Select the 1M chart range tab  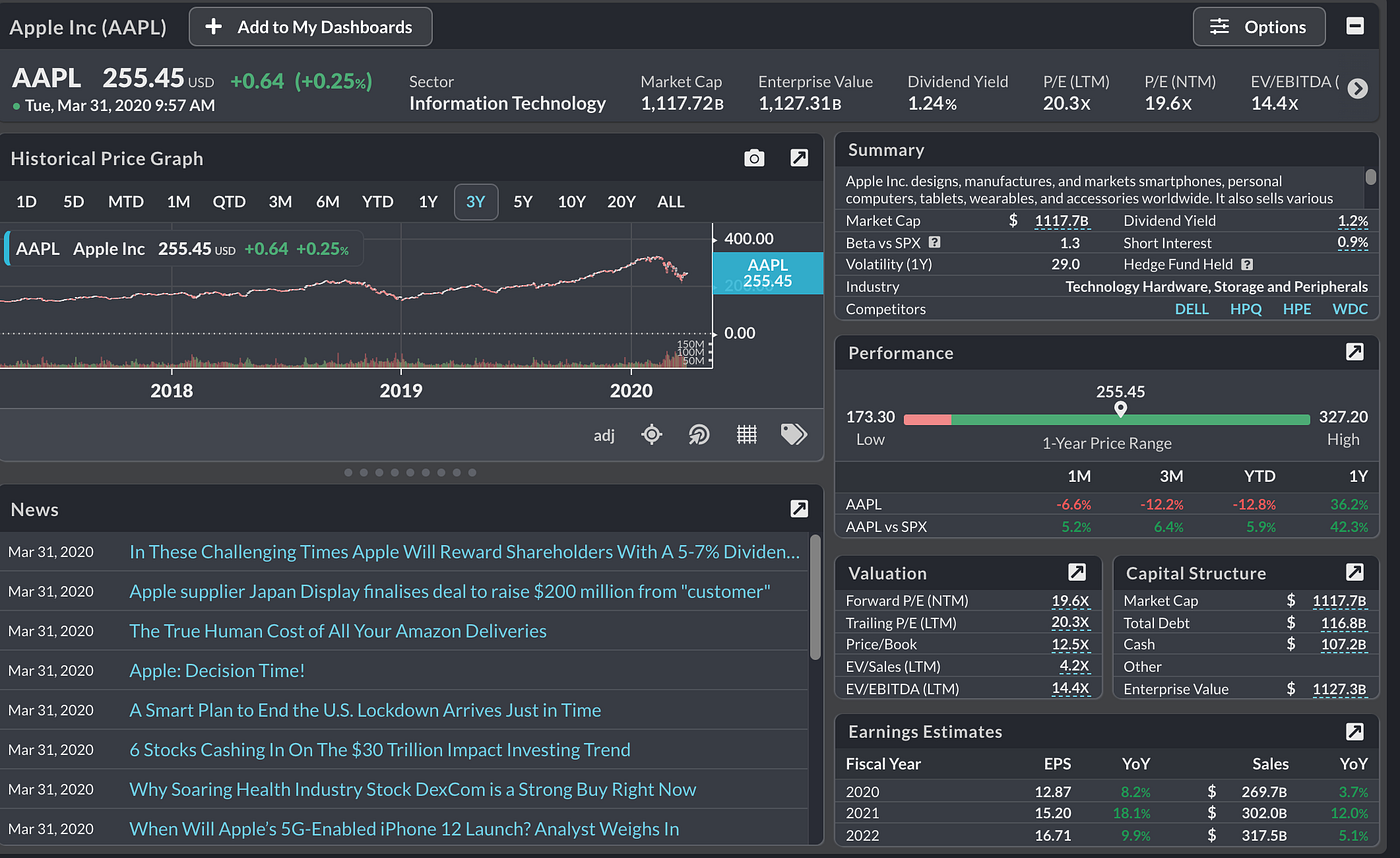(178, 202)
